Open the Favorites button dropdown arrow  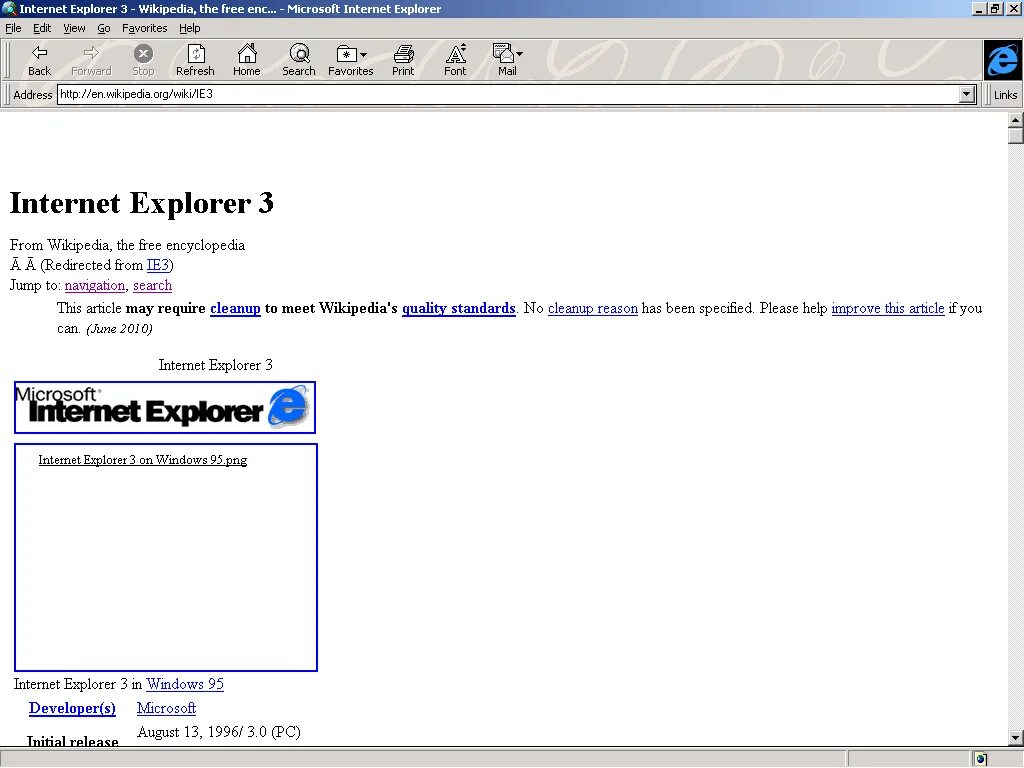click(364, 54)
